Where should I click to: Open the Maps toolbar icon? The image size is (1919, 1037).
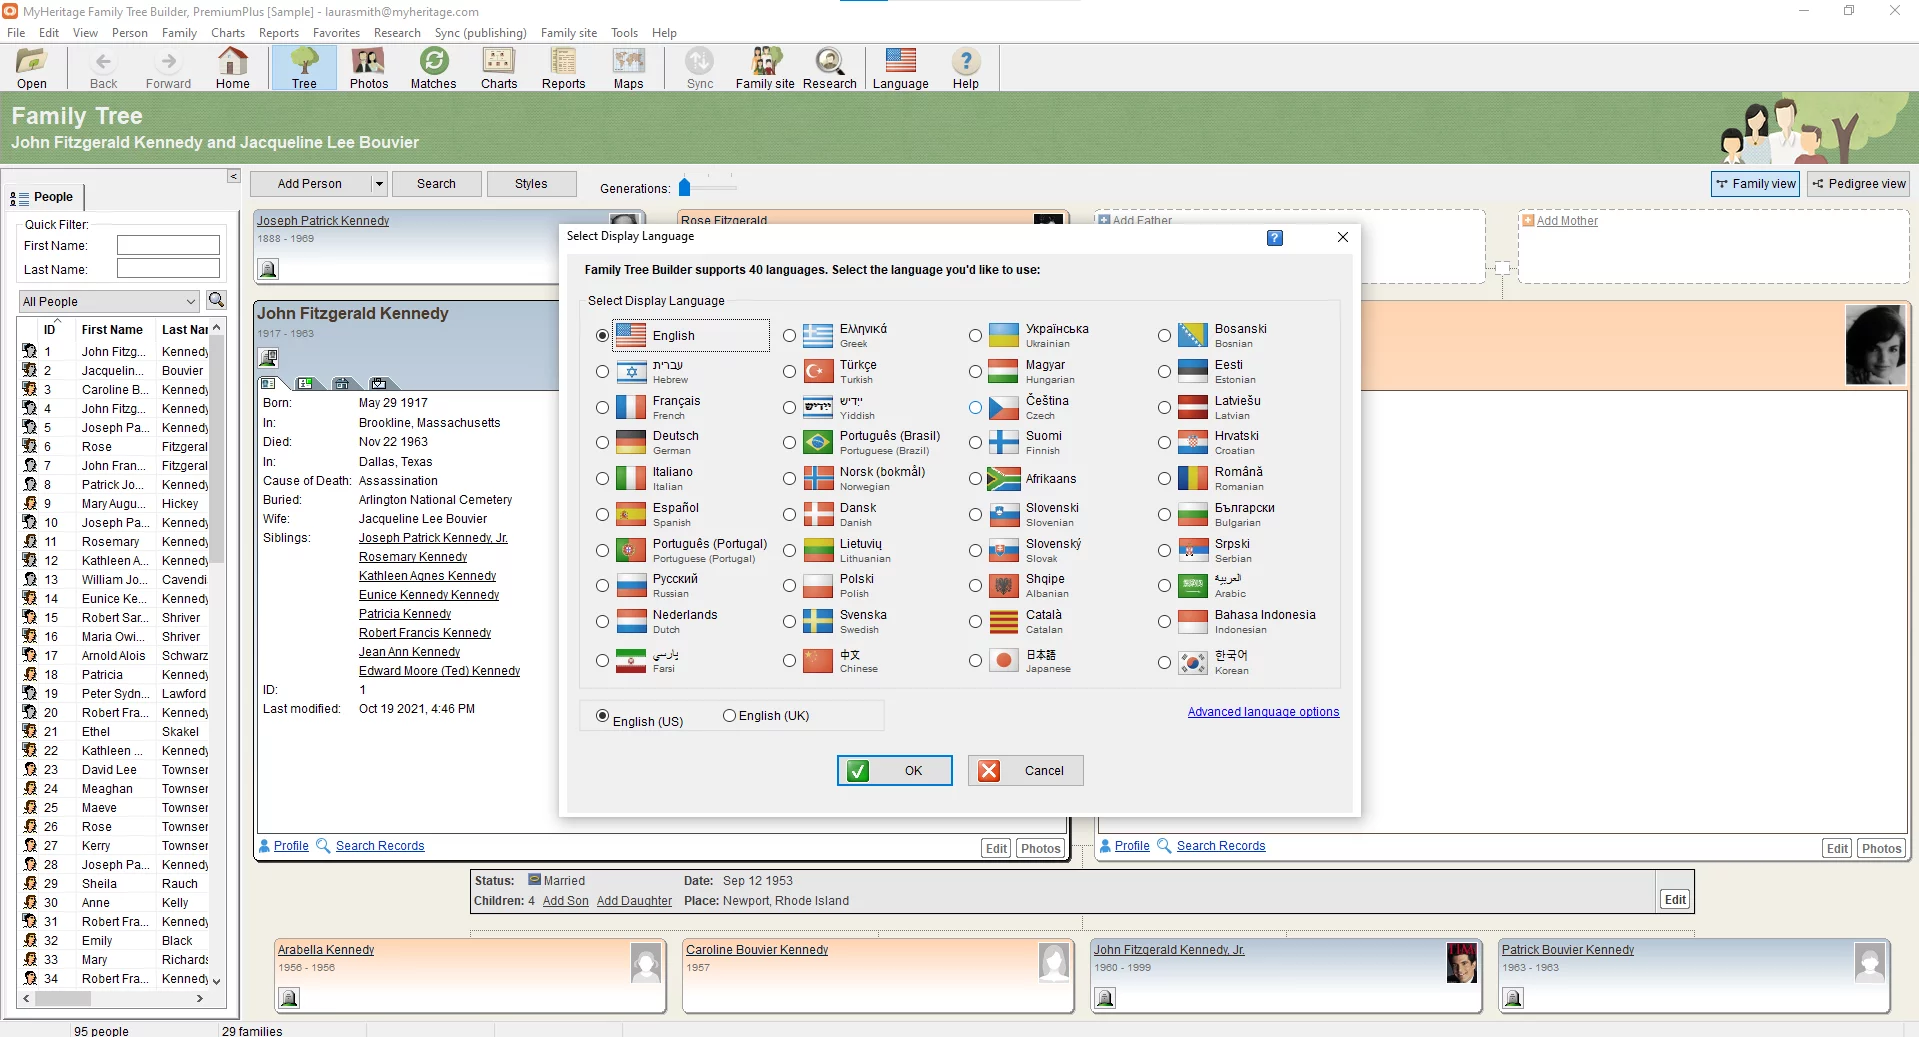(x=628, y=68)
